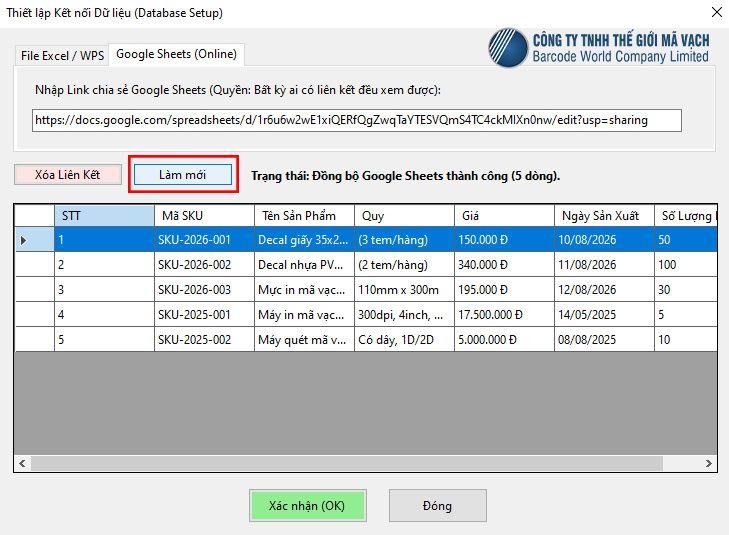Click the Decal giấy 35x2... product cell
729x535 pixels.
point(304,240)
